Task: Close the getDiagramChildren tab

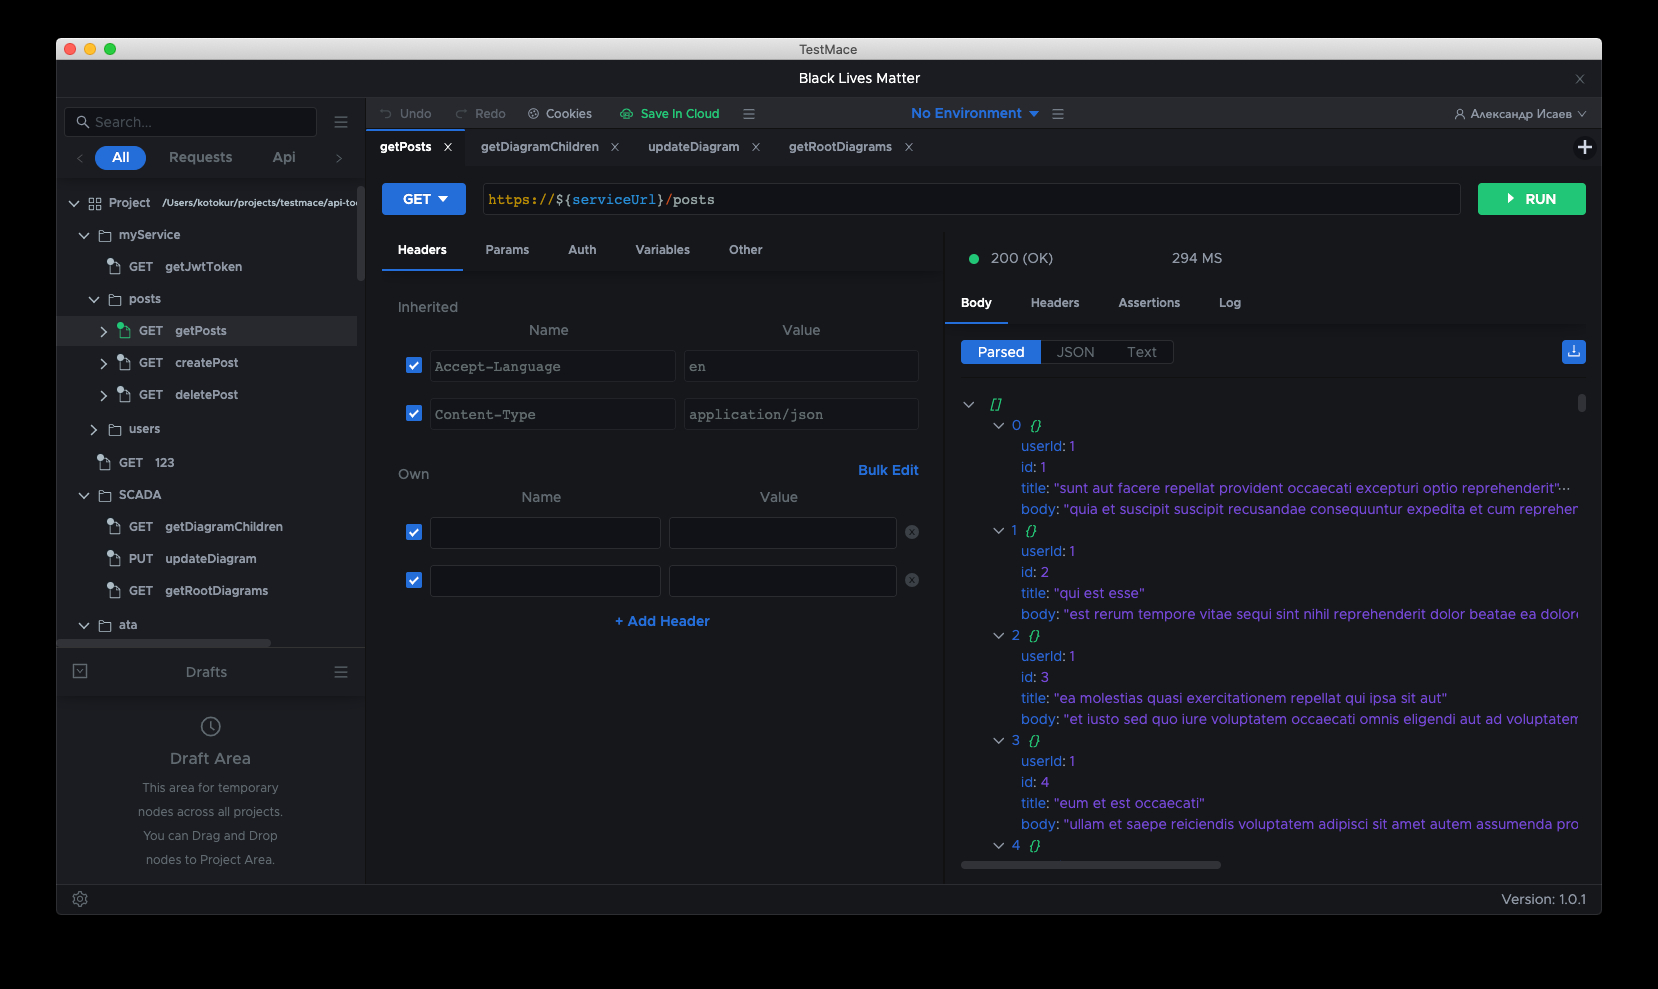Action: (x=615, y=147)
